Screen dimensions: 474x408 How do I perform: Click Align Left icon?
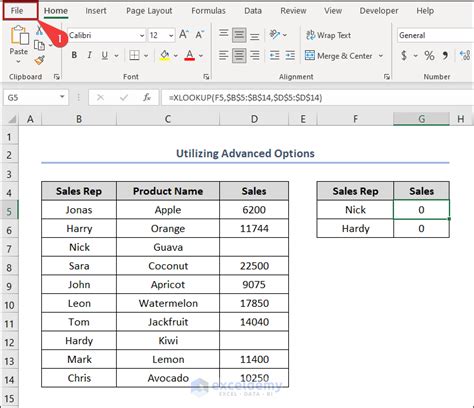(x=223, y=55)
